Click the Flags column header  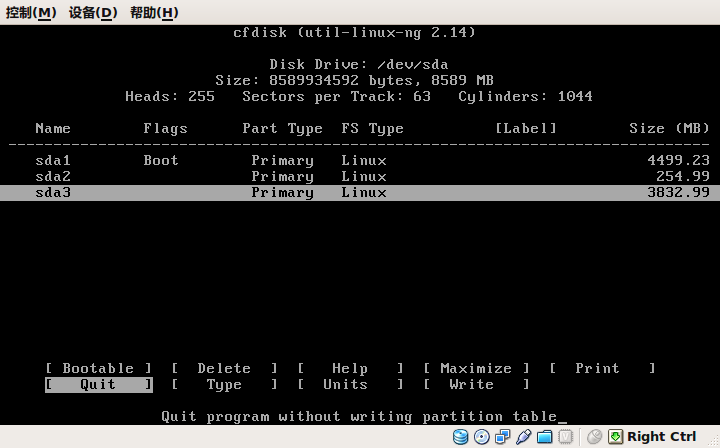point(165,128)
